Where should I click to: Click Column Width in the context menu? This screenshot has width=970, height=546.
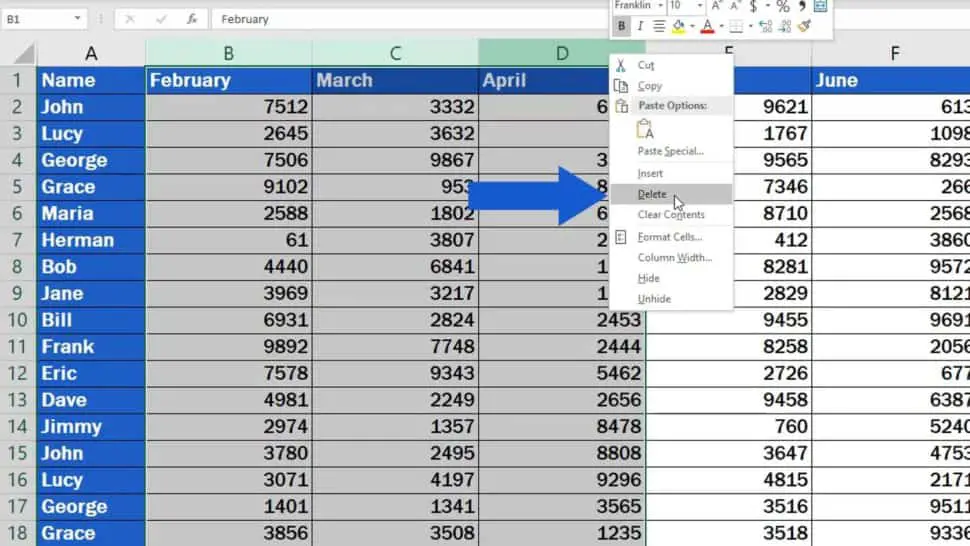coord(675,258)
